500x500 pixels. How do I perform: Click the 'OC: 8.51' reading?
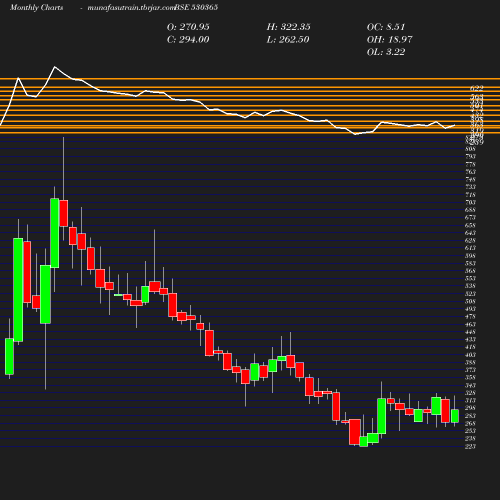pos(386,27)
